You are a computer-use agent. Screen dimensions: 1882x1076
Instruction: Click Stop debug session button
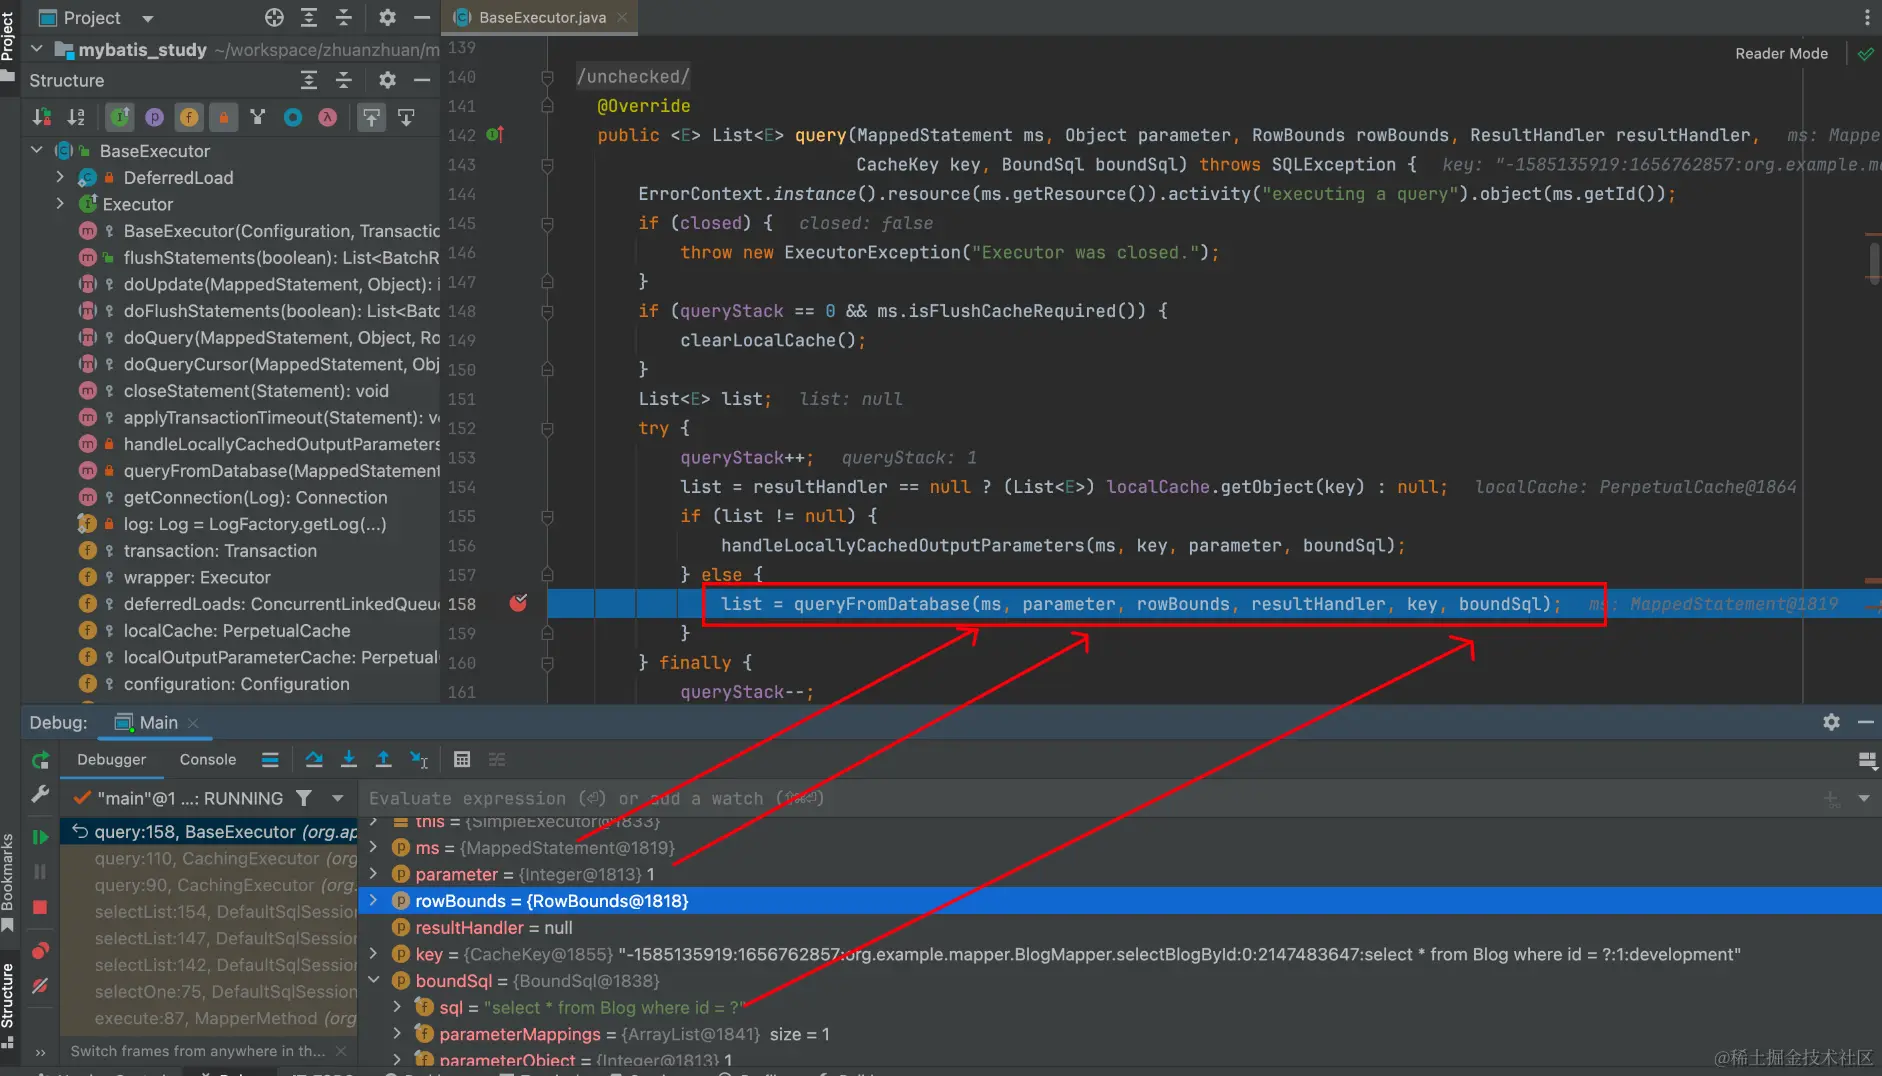click(40, 907)
